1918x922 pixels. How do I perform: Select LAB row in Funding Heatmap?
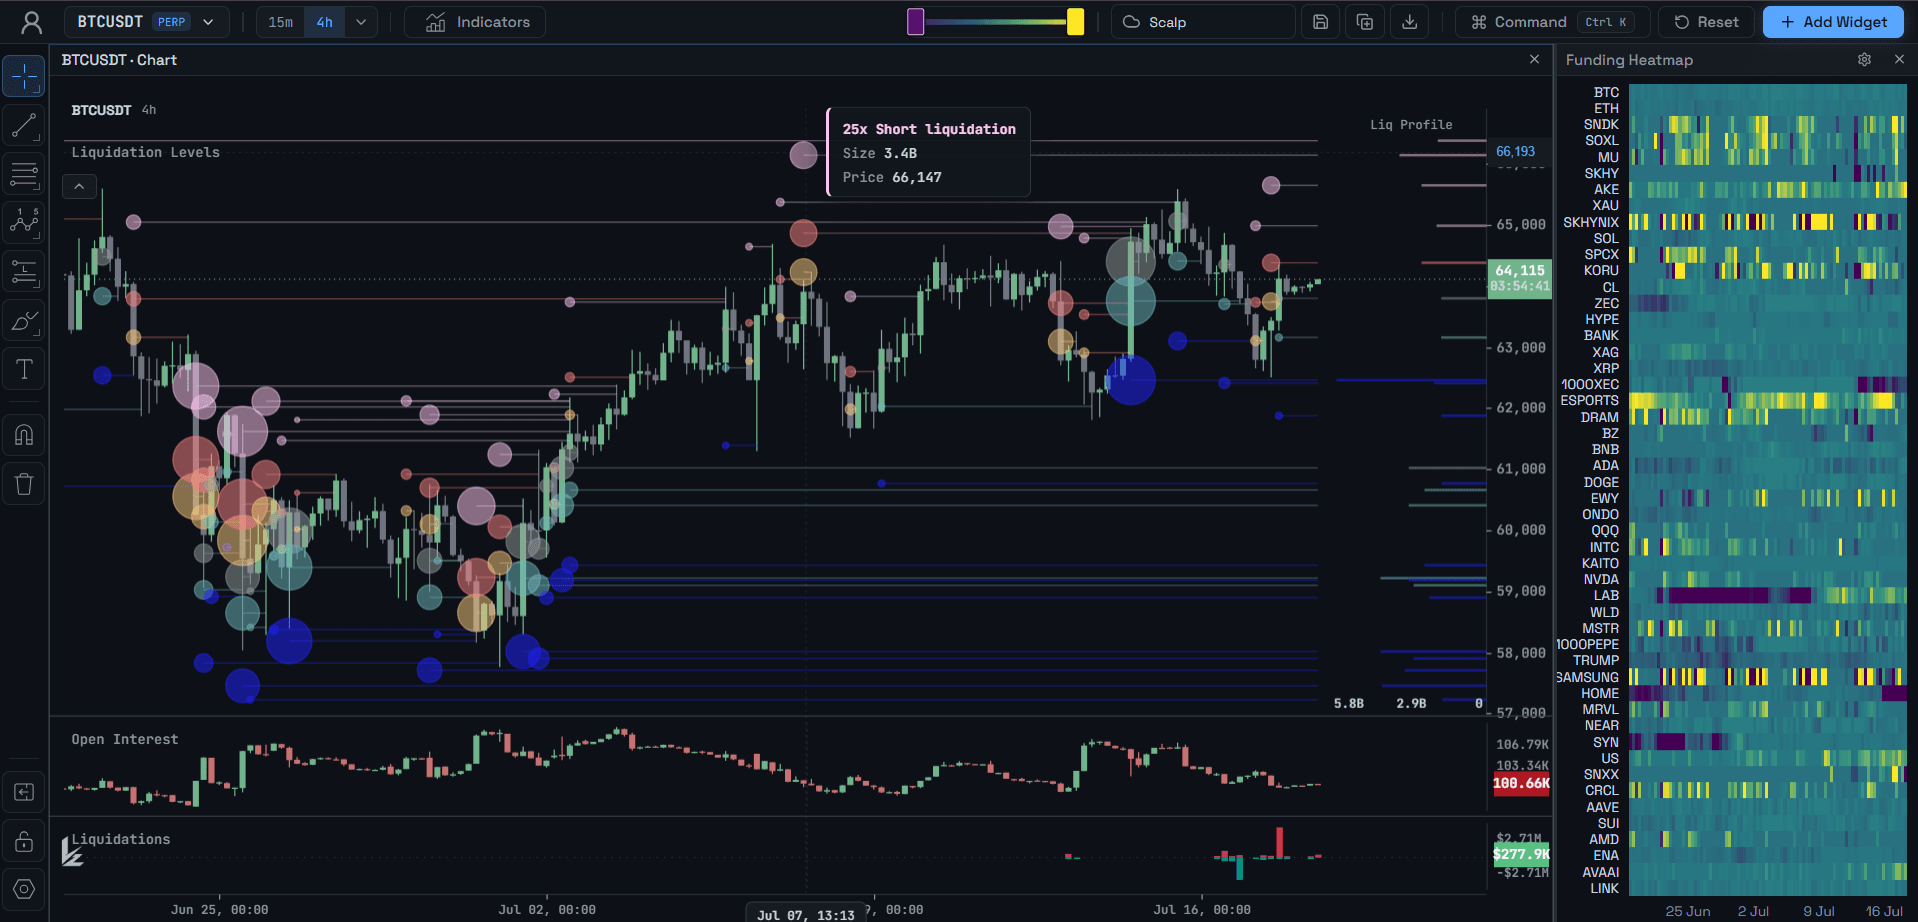[1606, 595]
